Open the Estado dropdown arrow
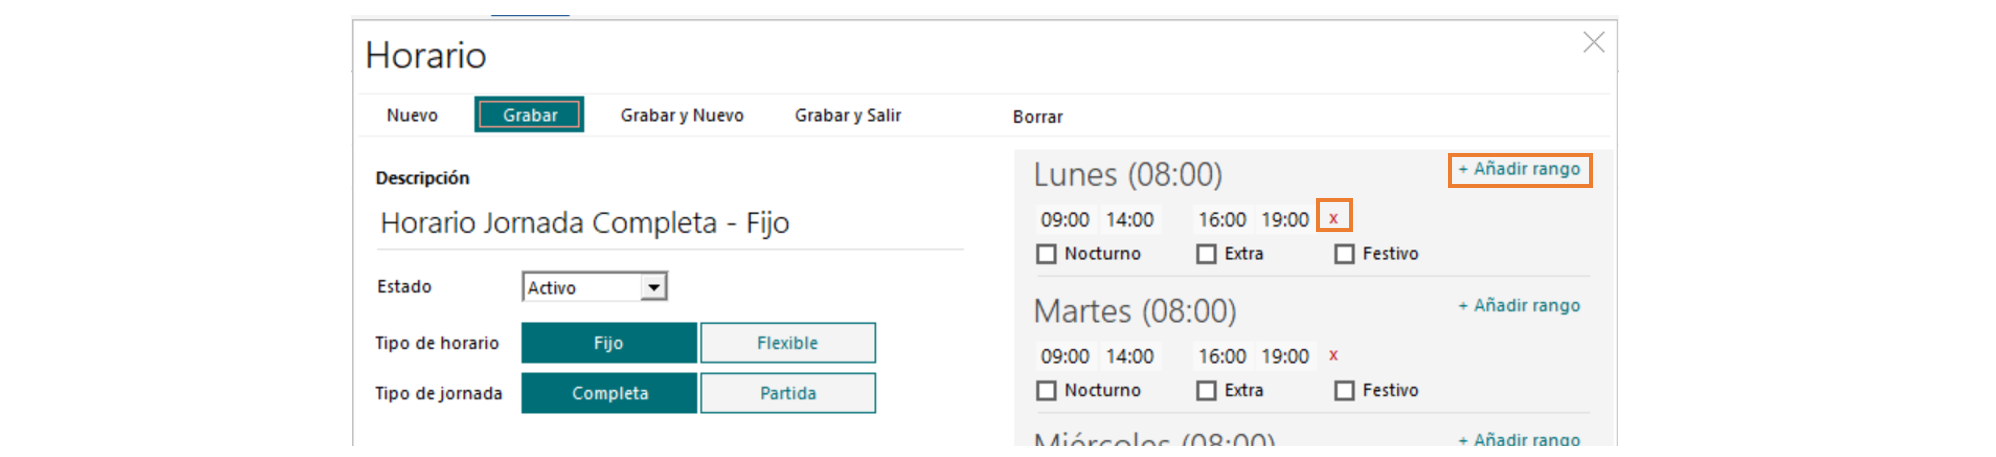The image size is (1996, 457). (x=653, y=287)
